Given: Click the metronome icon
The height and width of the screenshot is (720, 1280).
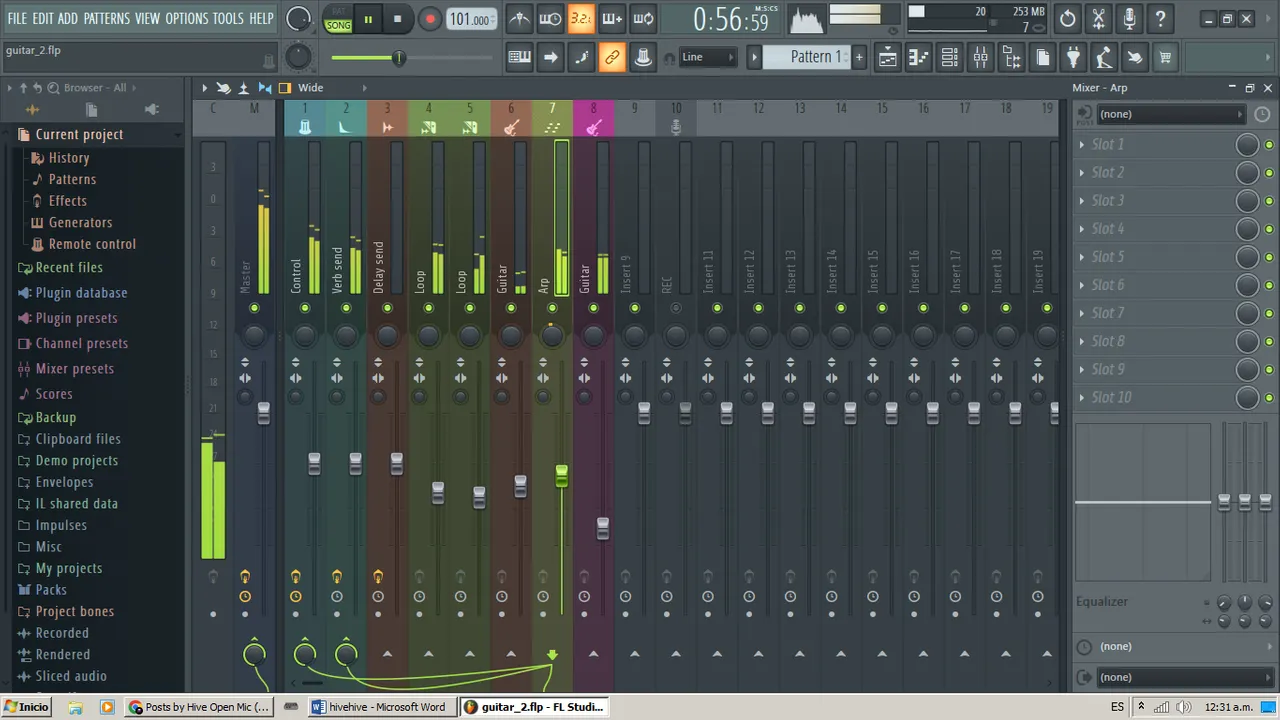Looking at the screenshot, I should 519,19.
